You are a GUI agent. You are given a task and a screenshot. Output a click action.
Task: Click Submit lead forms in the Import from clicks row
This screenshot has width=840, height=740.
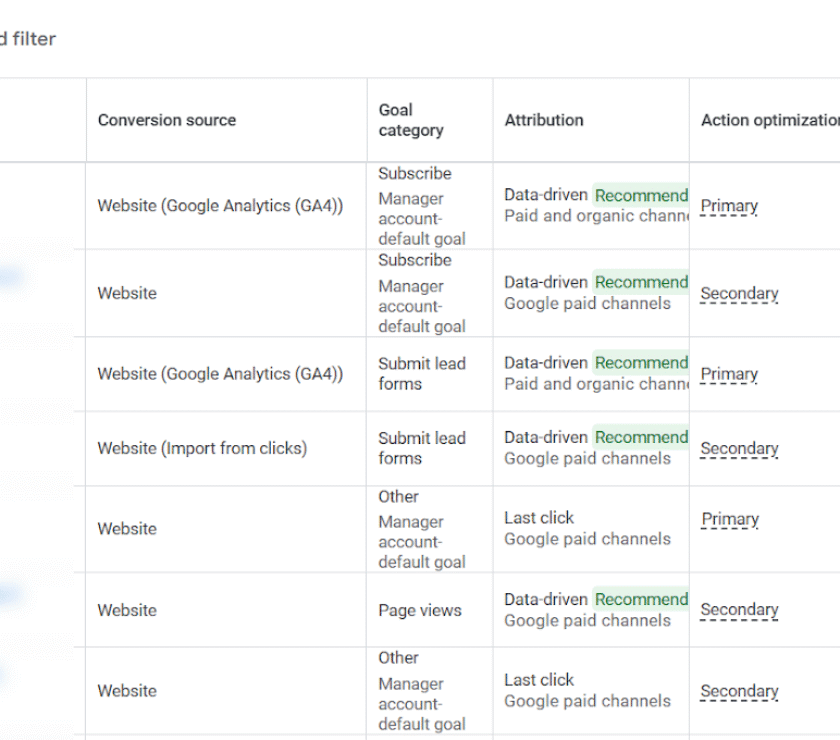coord(421,448)
